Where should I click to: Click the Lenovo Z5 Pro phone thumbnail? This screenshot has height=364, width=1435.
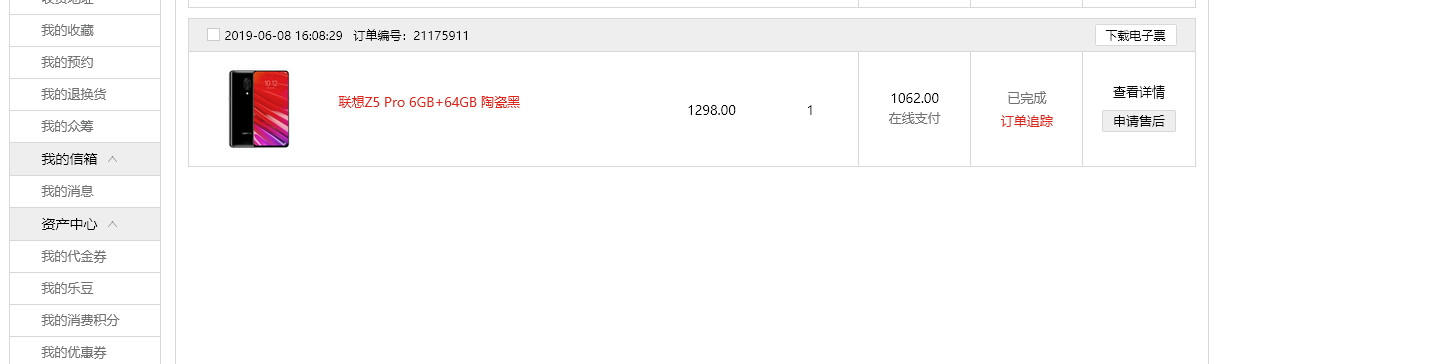(259, 109)
